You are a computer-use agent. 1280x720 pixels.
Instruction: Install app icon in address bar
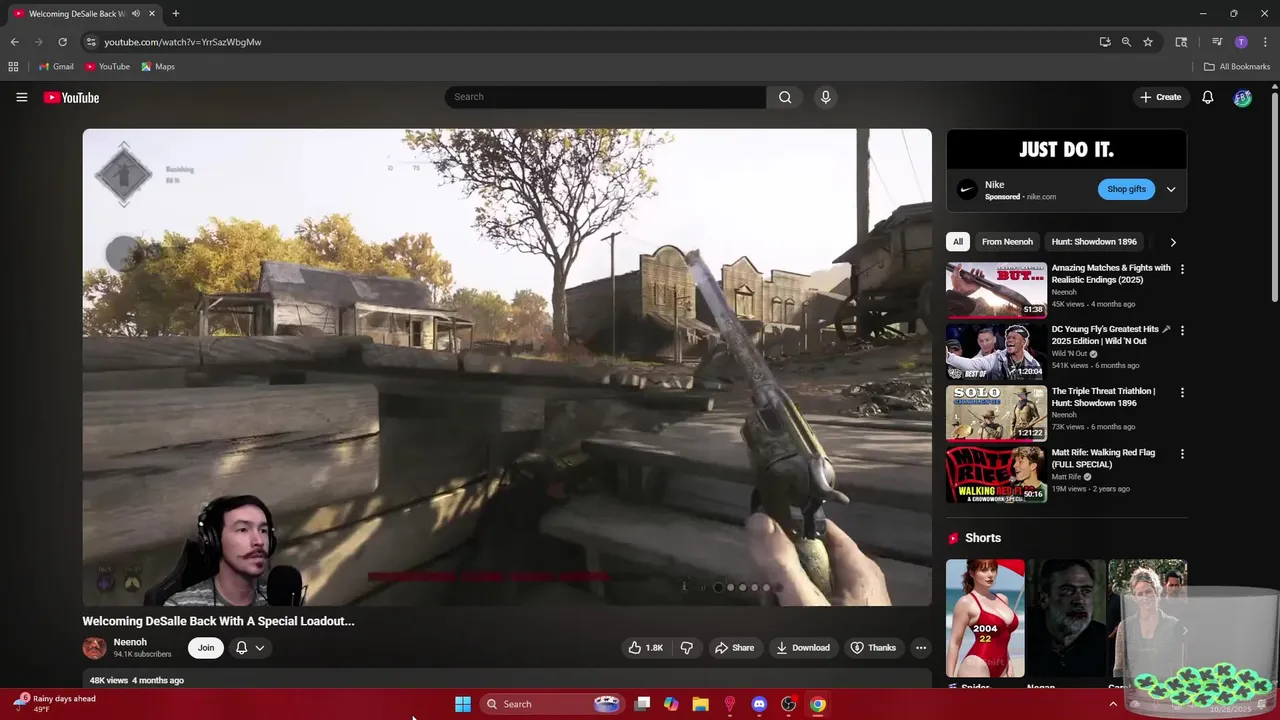[1105, 42]
